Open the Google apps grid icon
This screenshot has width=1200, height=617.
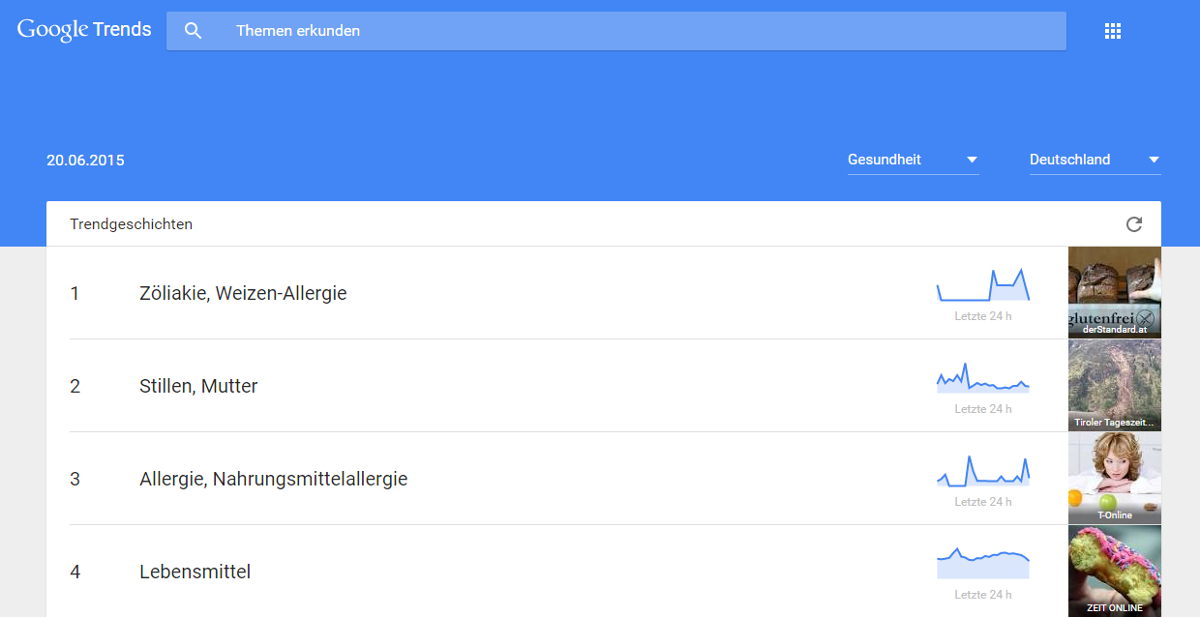coord(1113,30)
